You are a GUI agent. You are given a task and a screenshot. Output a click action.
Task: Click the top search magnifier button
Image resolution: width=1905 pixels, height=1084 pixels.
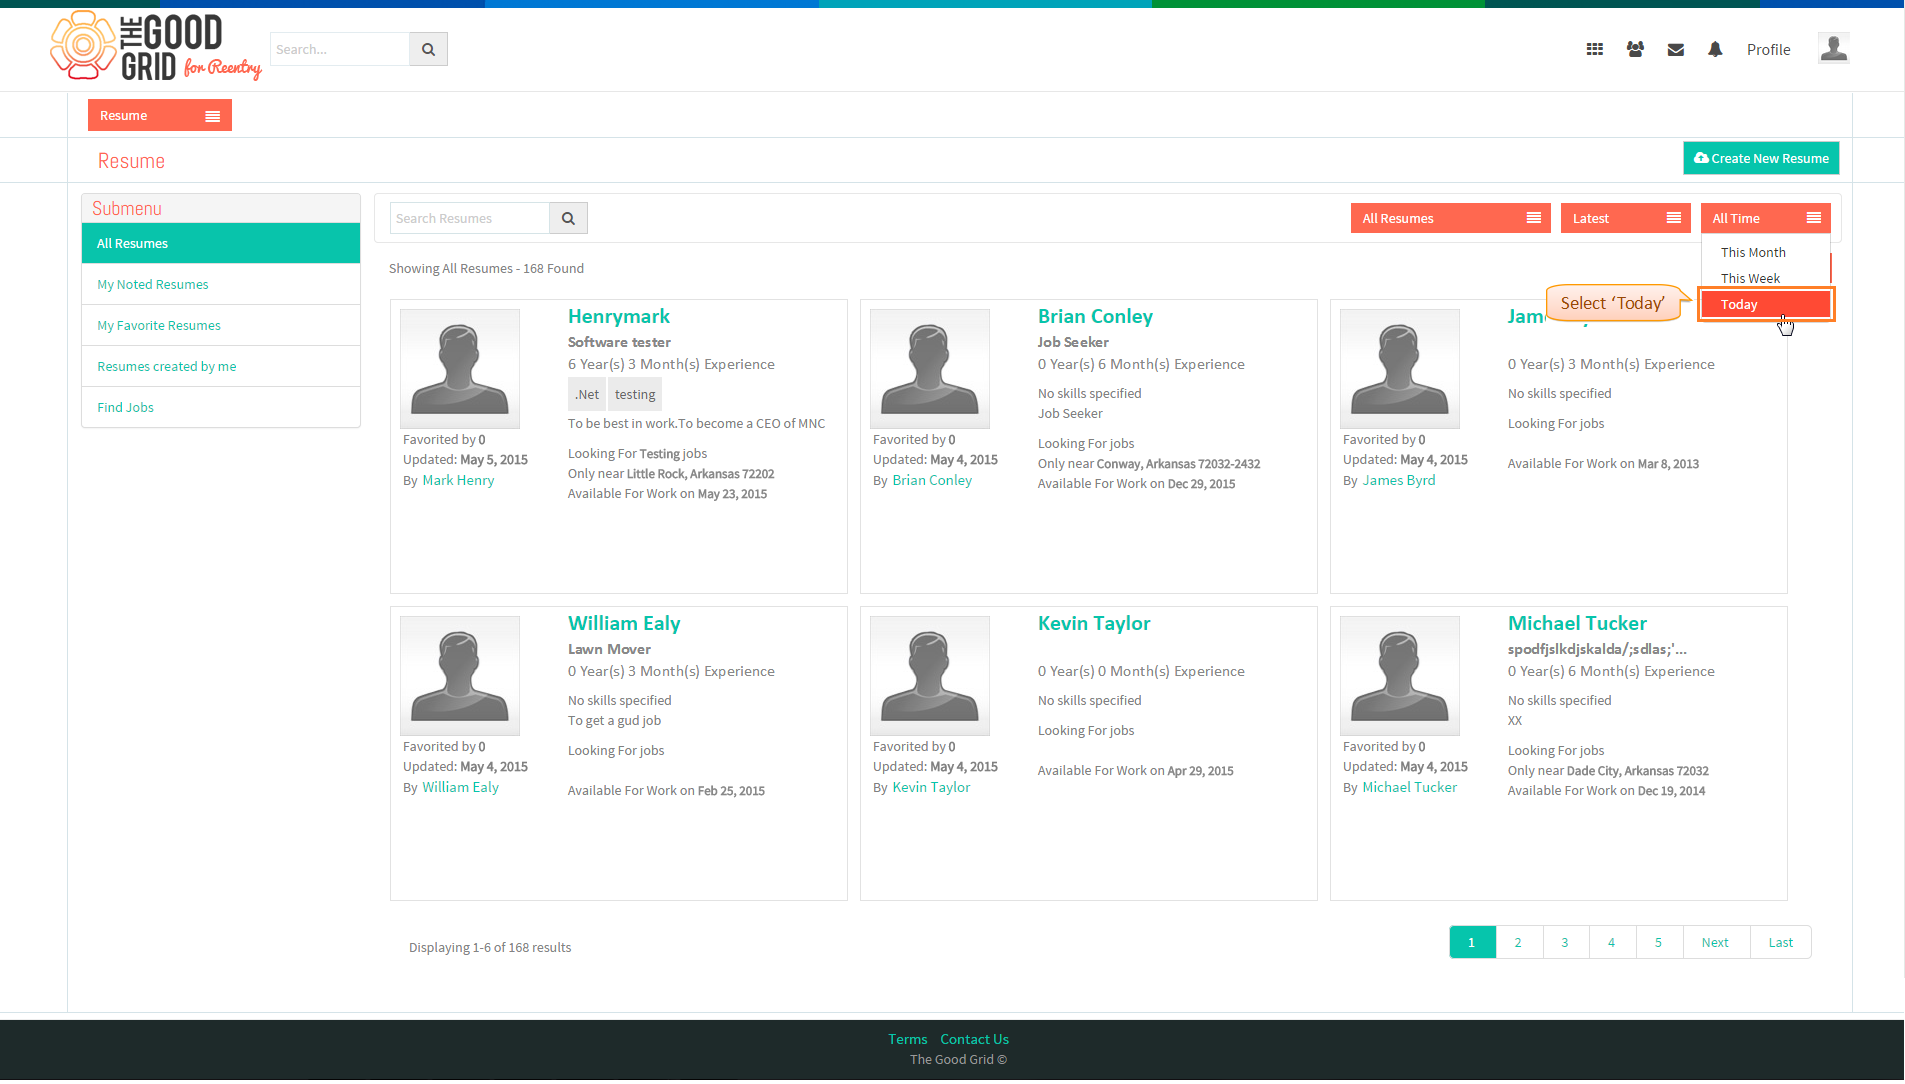click(428, 49)
